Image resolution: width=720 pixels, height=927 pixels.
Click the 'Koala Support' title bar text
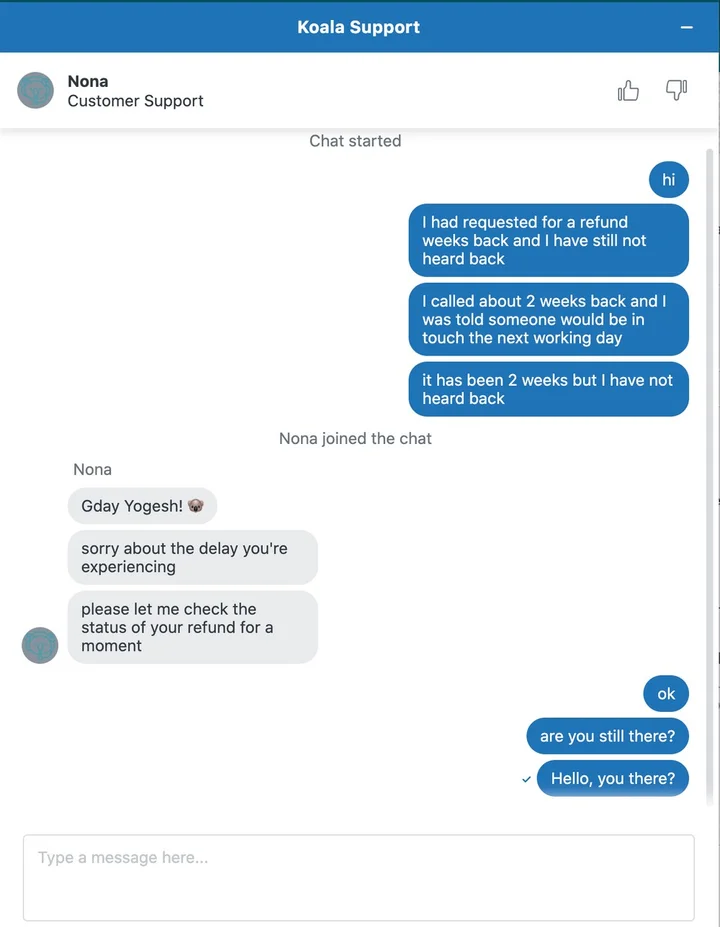click(x=358, y=27)
